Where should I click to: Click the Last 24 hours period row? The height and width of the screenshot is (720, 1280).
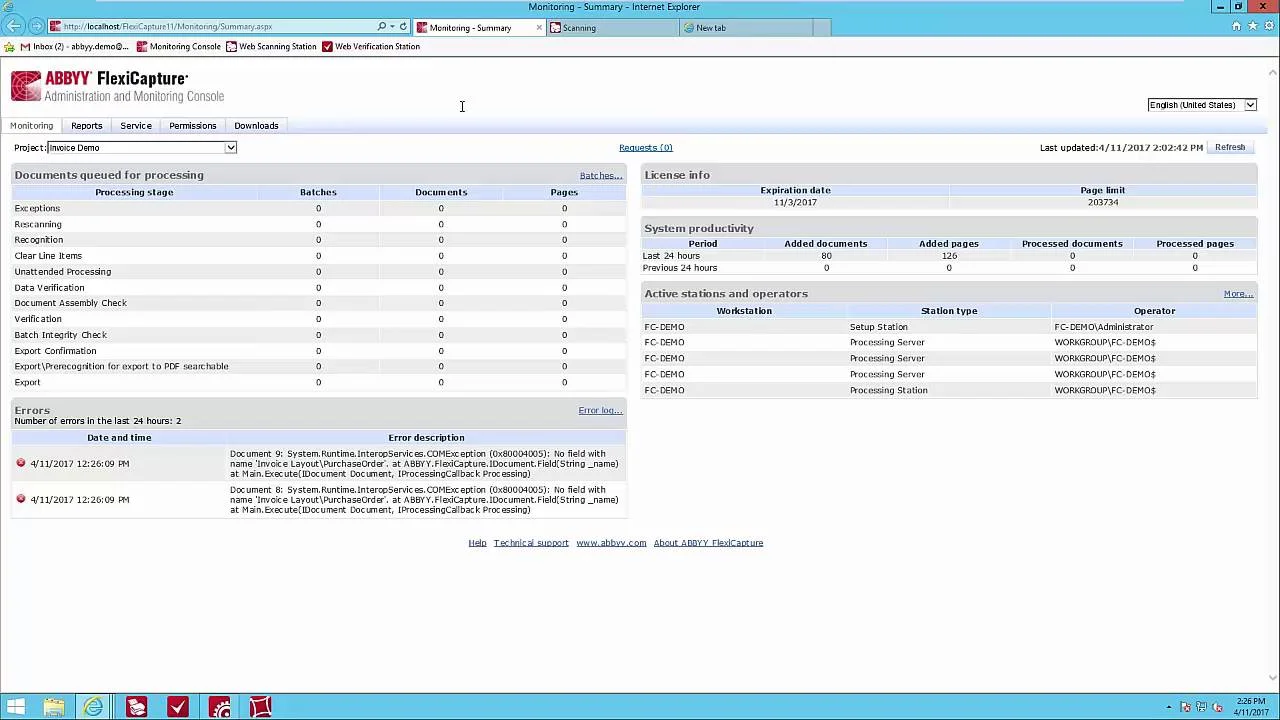click(x=948, y=256)
